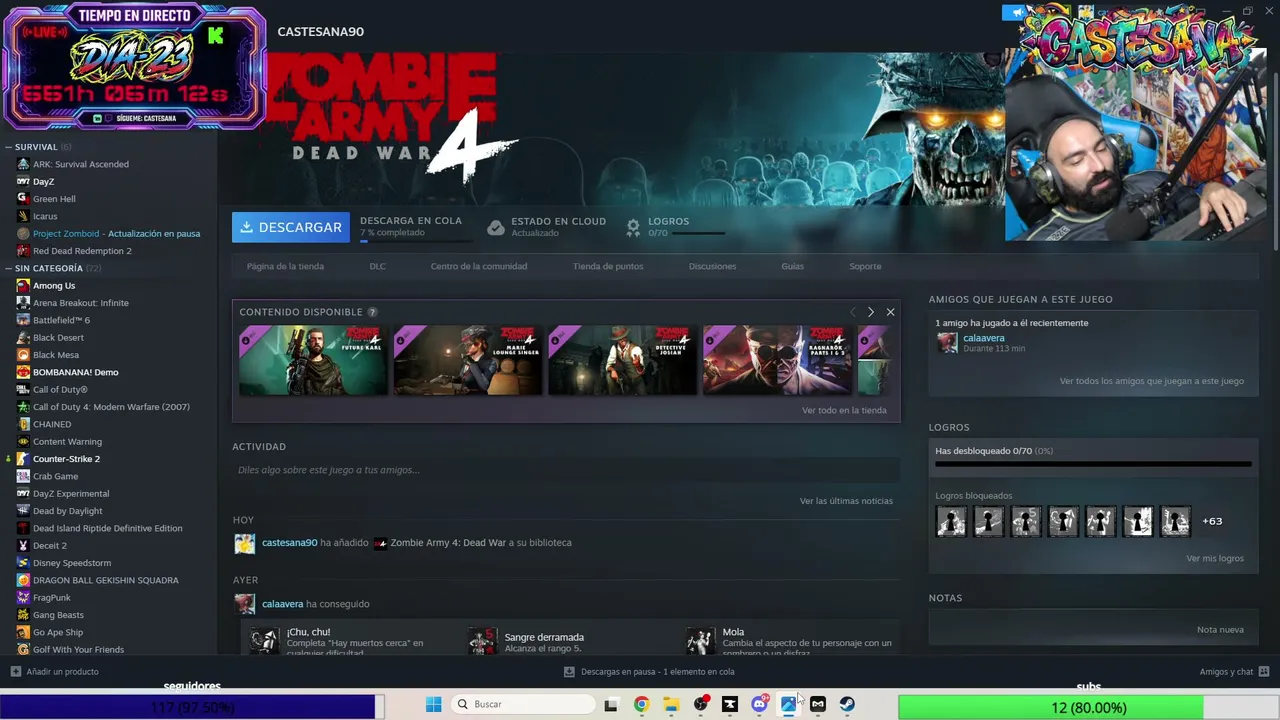
Task: Click the Among Us game icon
Action: click(x=23, y=285)
